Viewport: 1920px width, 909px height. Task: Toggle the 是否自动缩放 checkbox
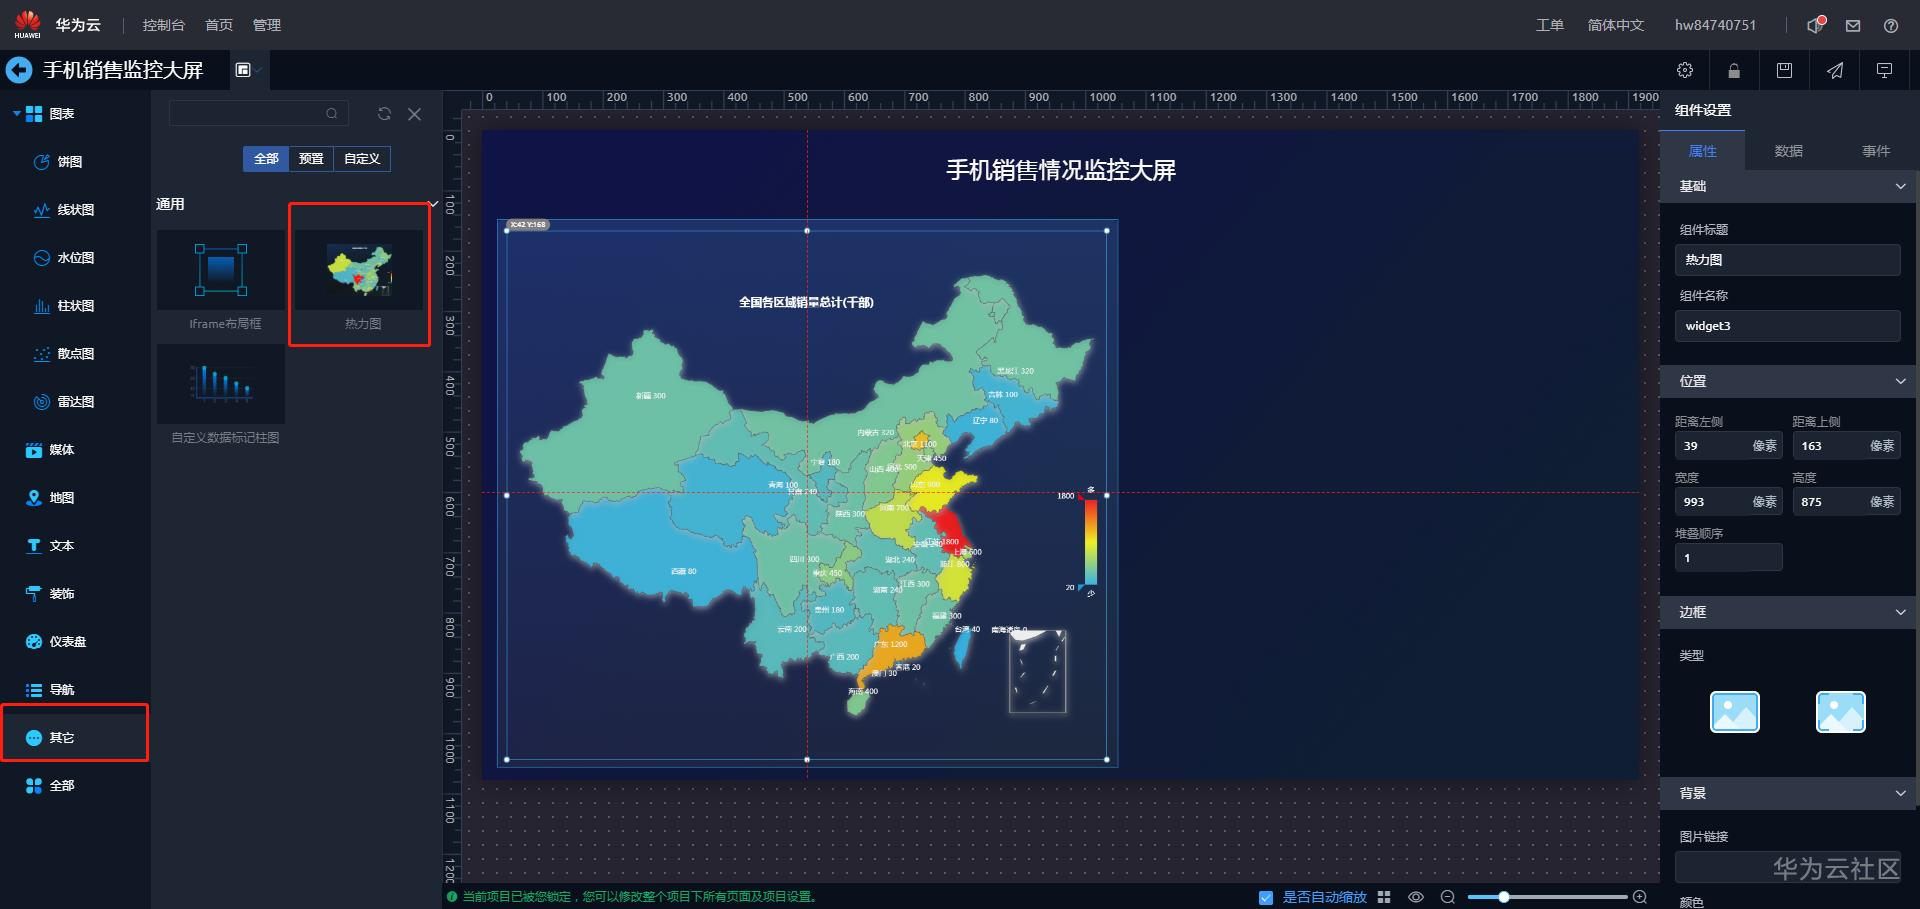click(x=1266, y=898)
